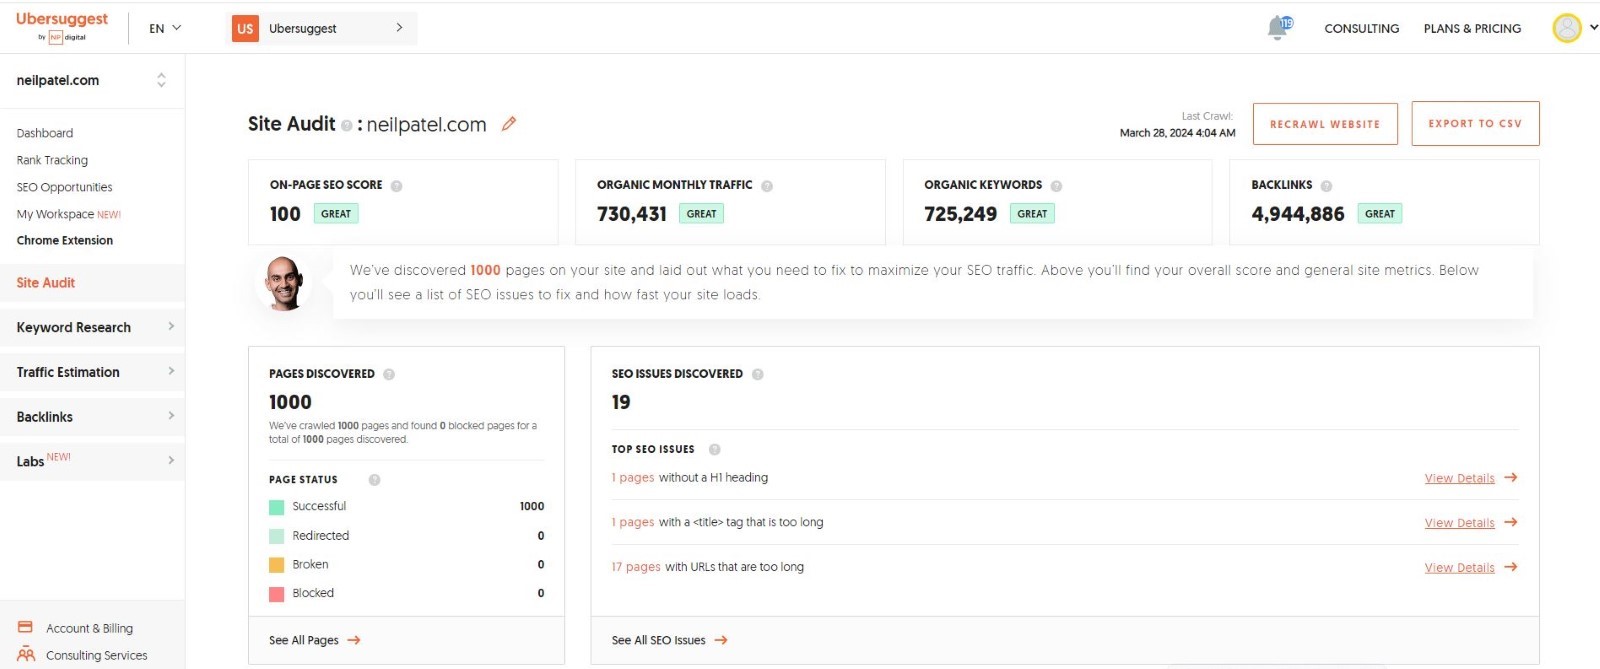Expand the Traffic Estimation menu
1600x669 pixels.
[92, 372]
